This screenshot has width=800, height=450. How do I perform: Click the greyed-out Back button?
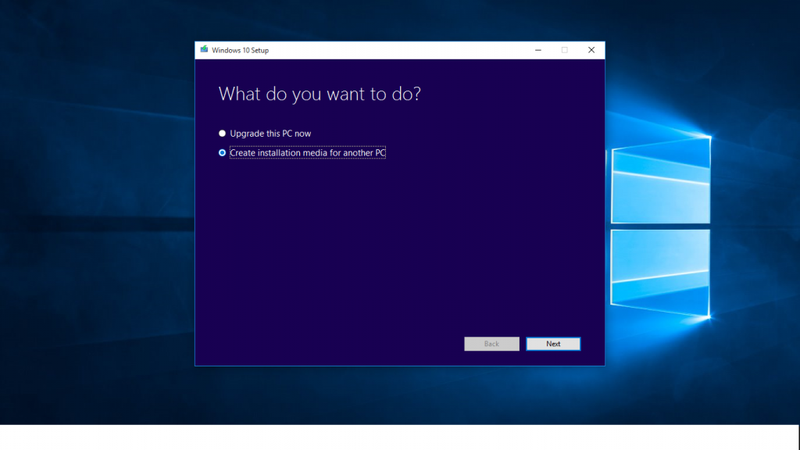pos(492,344)
